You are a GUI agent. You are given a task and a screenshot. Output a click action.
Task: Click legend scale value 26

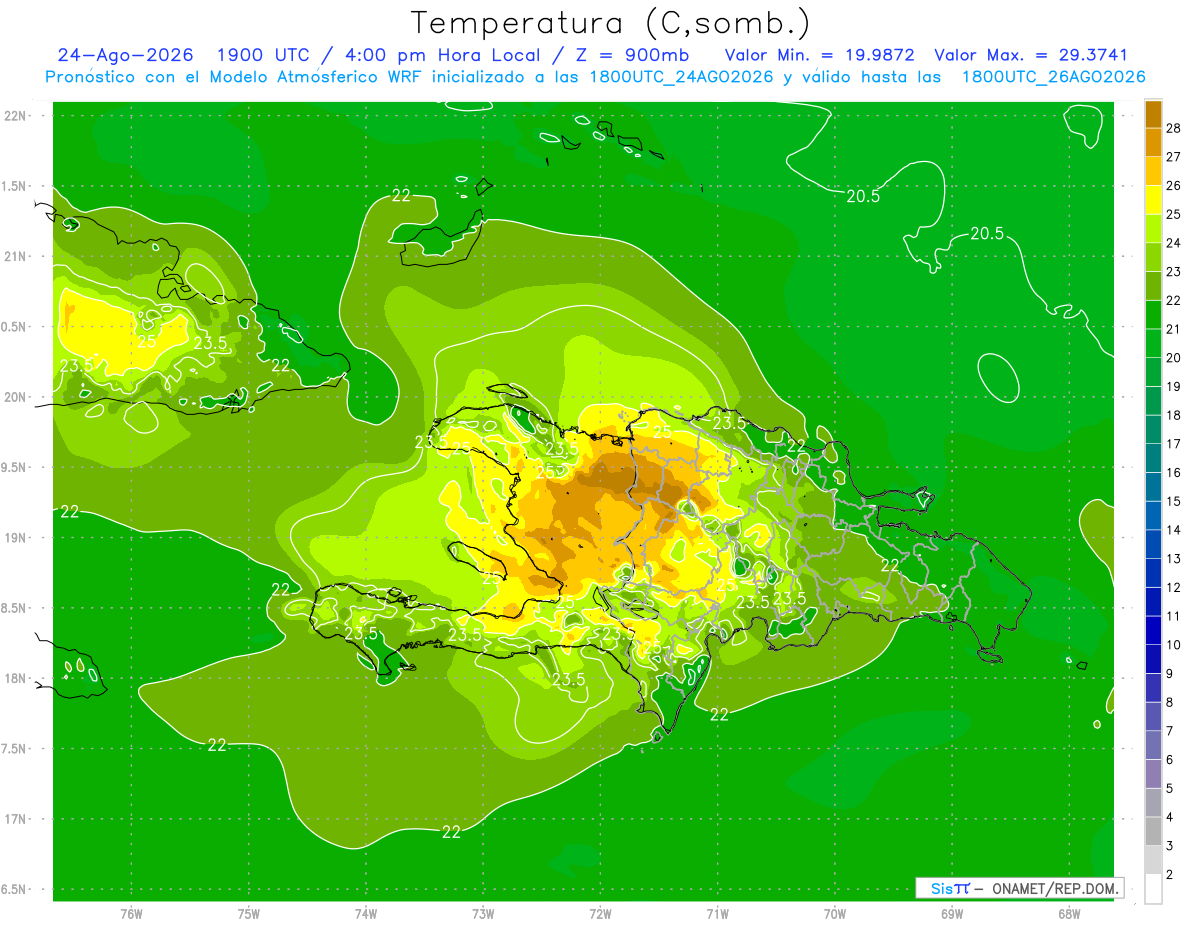1175,186
